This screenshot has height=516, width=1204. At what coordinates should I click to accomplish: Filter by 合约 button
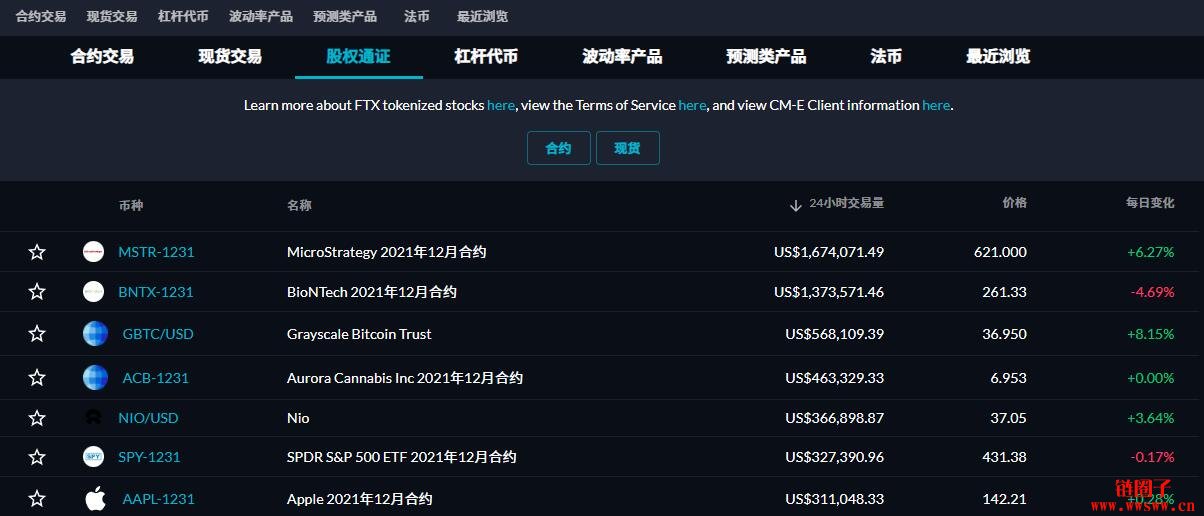pyautogui.click(x=559, y=148)
